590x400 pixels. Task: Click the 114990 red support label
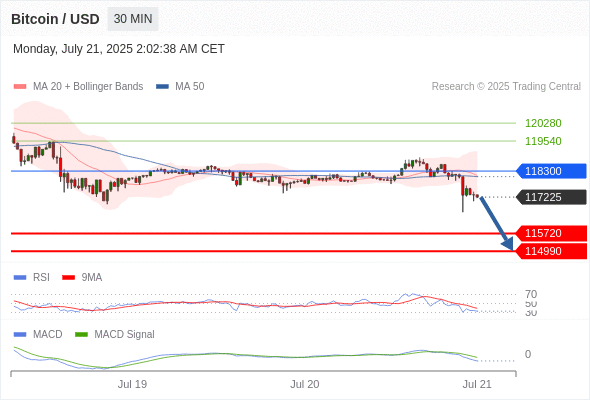551,251
